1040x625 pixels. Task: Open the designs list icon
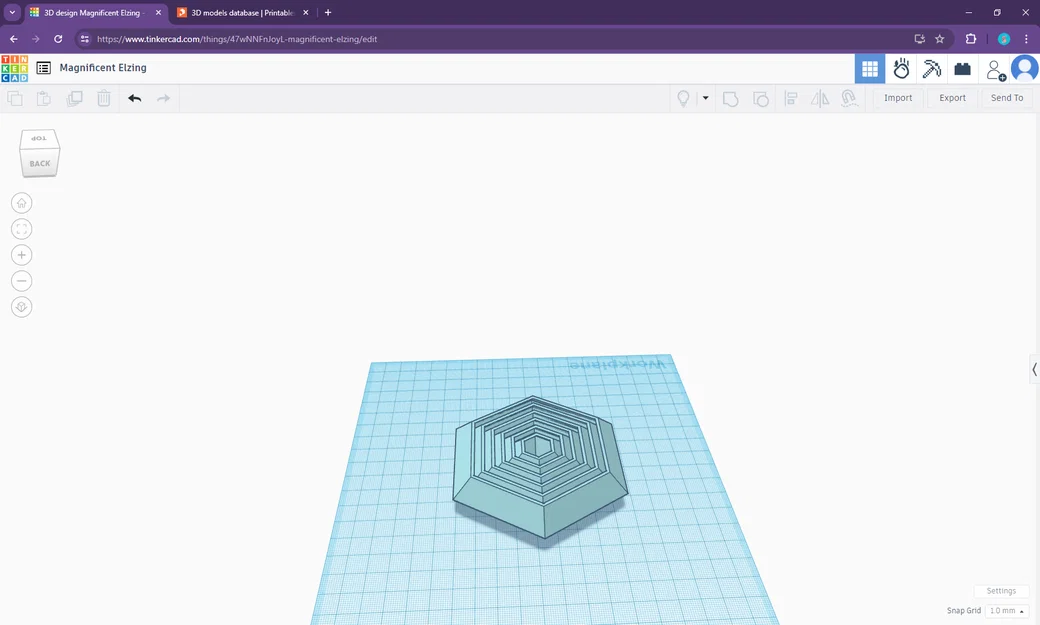pos(44,68)
